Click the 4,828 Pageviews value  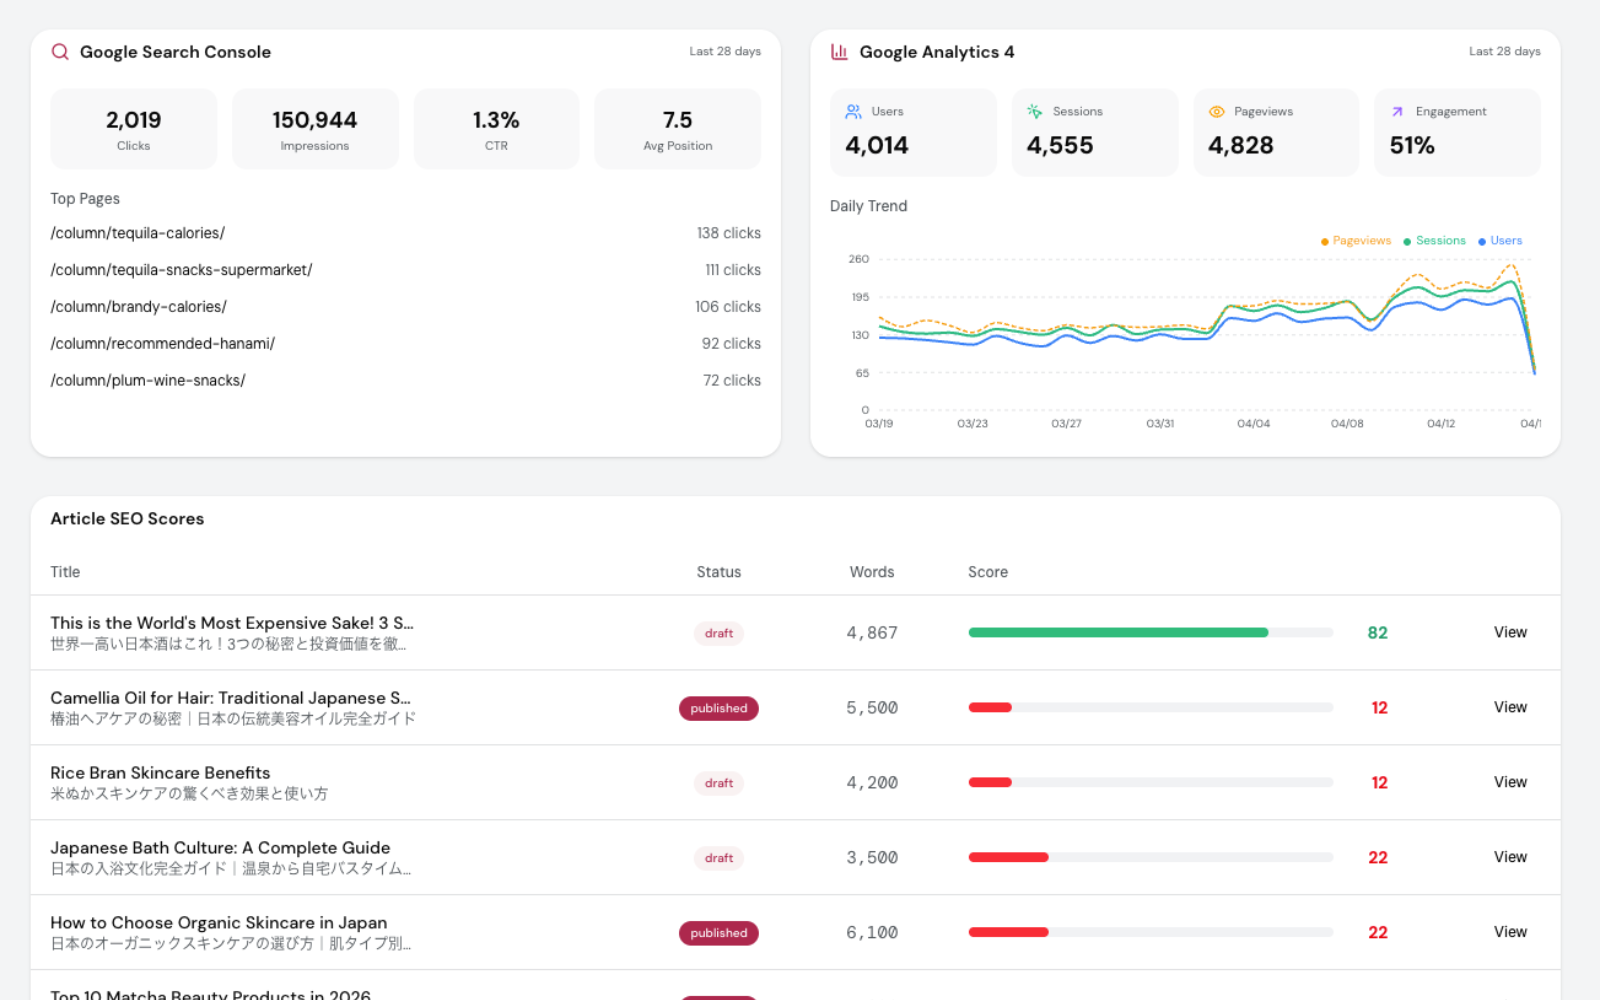(1241, 146)
